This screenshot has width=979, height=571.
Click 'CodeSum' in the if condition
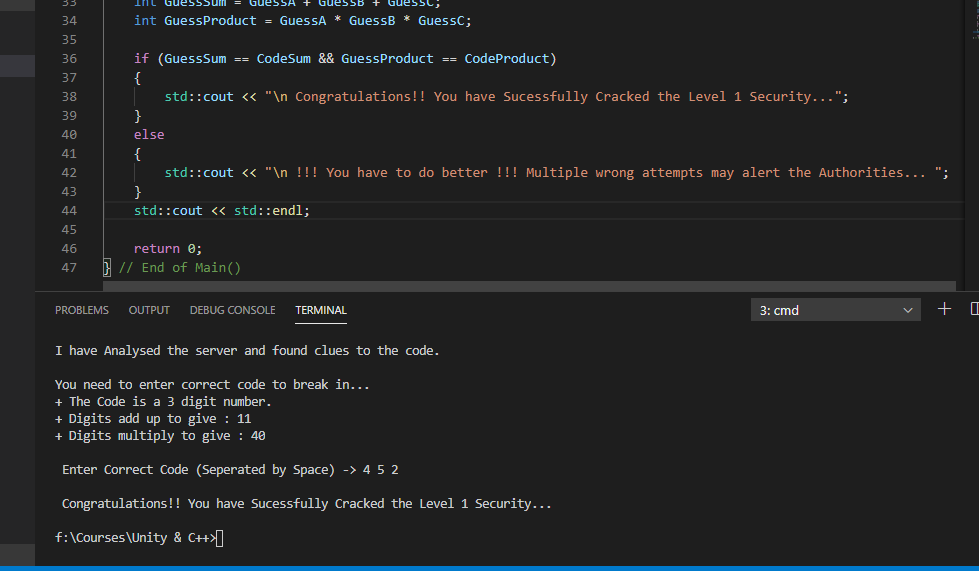(283, 59)
